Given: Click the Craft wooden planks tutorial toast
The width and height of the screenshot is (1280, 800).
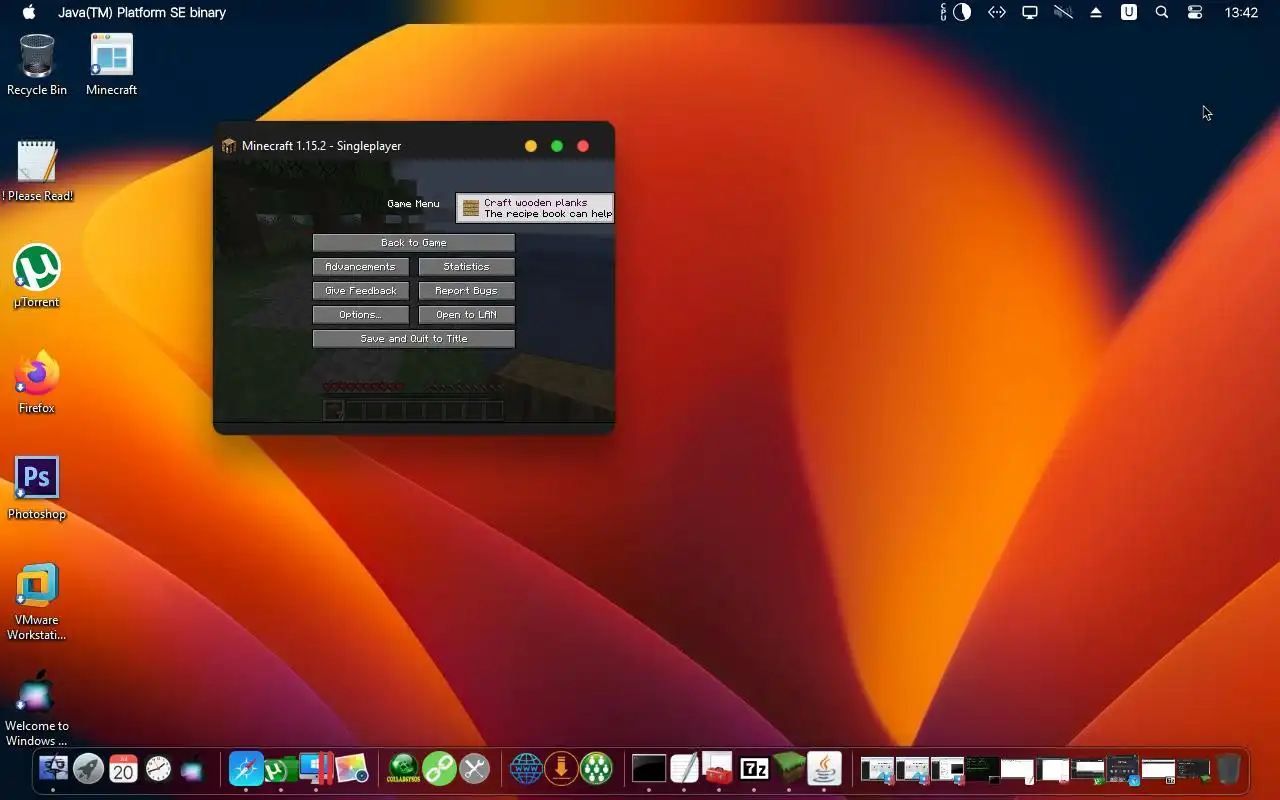Looking at the screenshot, I should pos(535,208).
